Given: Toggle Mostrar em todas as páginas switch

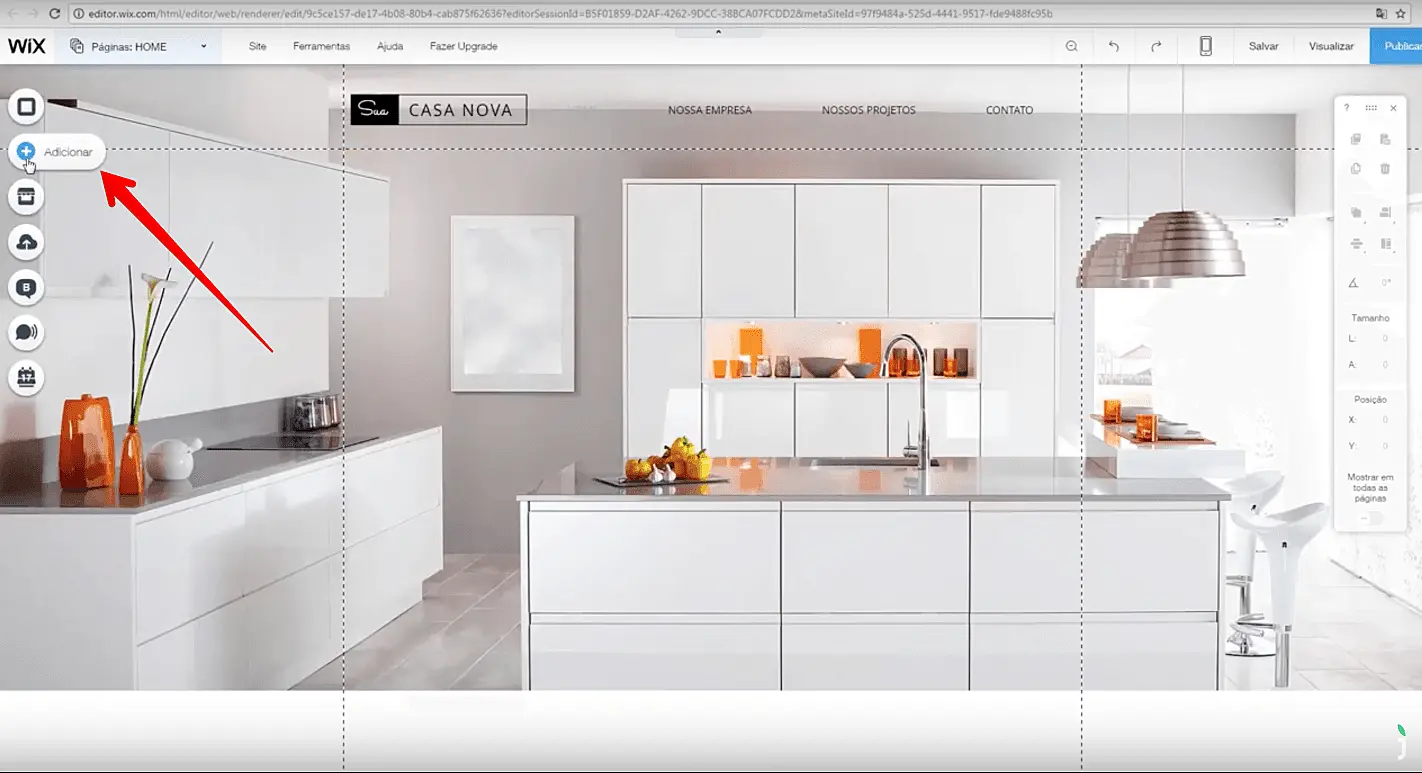Looking at the screenshot, I should pos(1371,518).
